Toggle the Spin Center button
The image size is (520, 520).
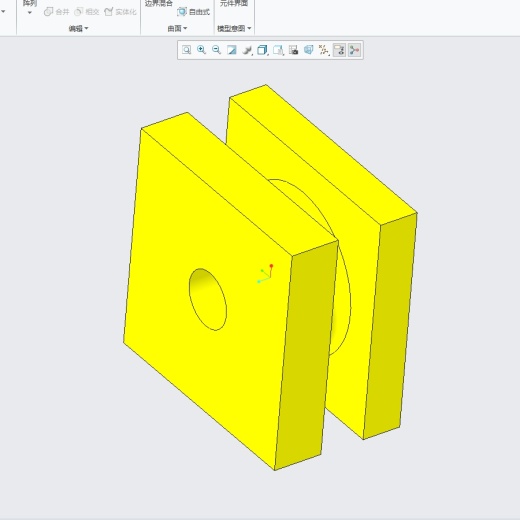pyautogui.click(x=354, y=50)
